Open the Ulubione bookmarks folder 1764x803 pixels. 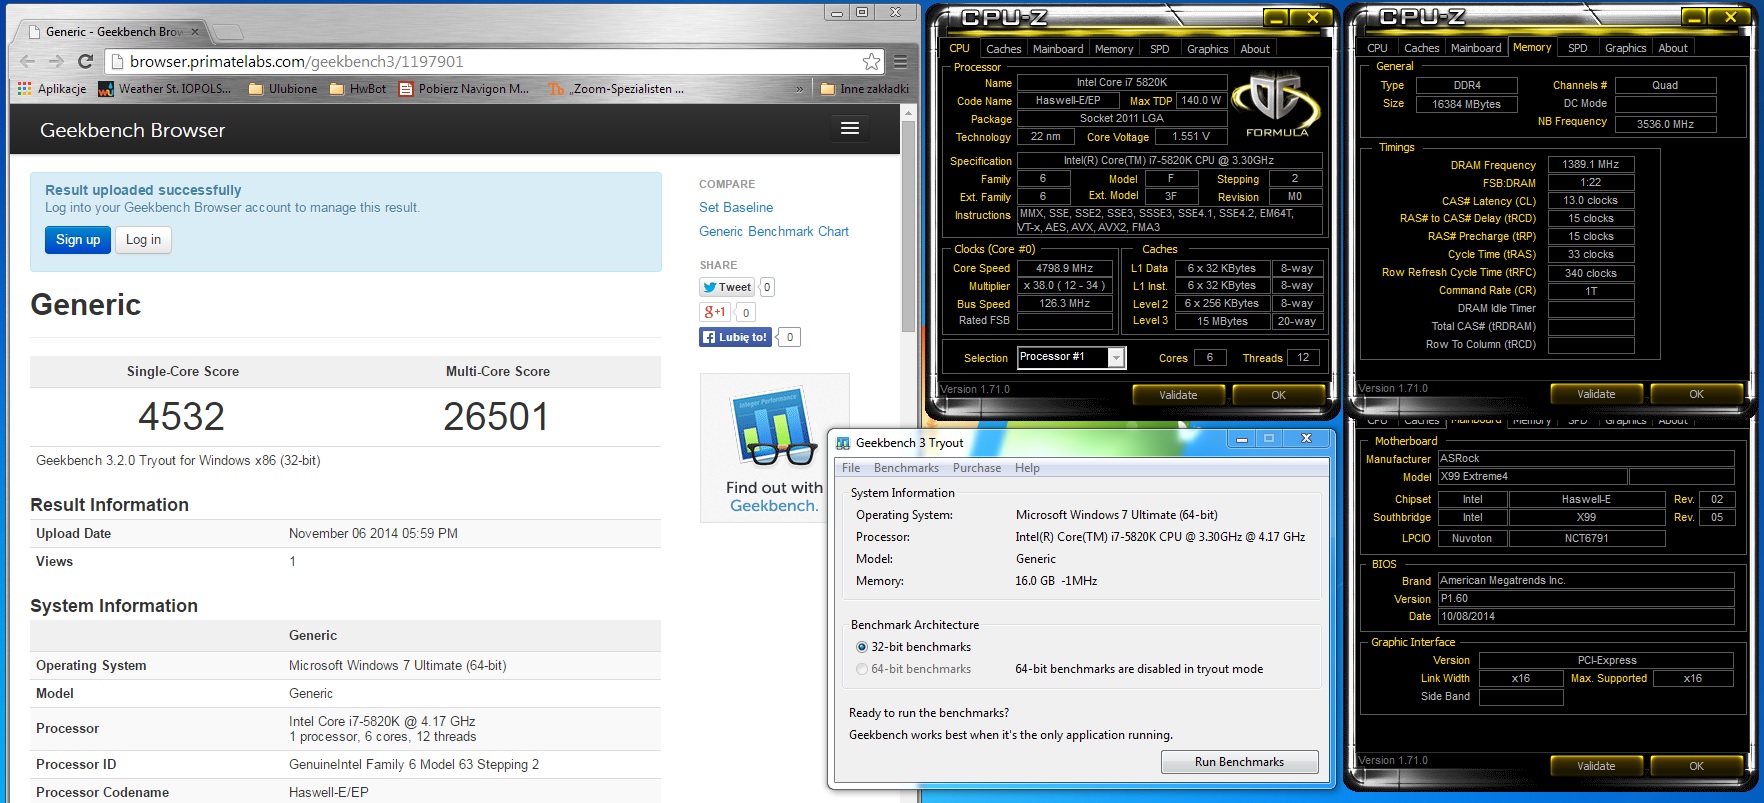coord(283,89)
